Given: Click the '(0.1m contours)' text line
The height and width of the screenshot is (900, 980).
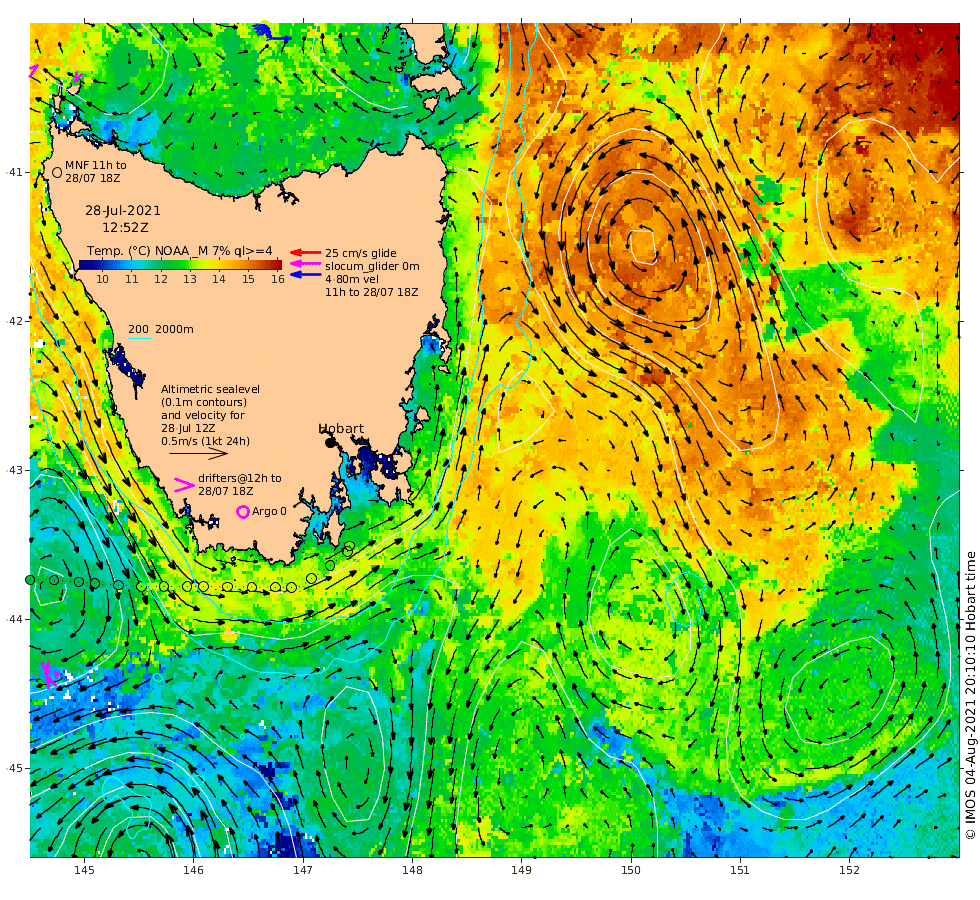Looking at the screenshot, I should pyautogui.click(x=204, y=402).
